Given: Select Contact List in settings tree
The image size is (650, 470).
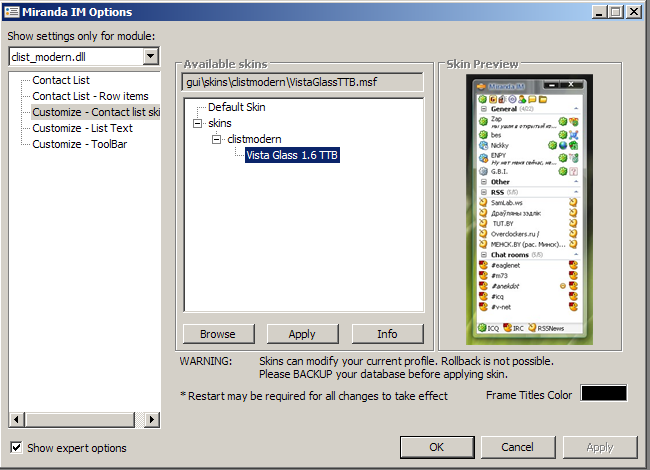Looking at the screenshot, I should [x=61, y=80].
